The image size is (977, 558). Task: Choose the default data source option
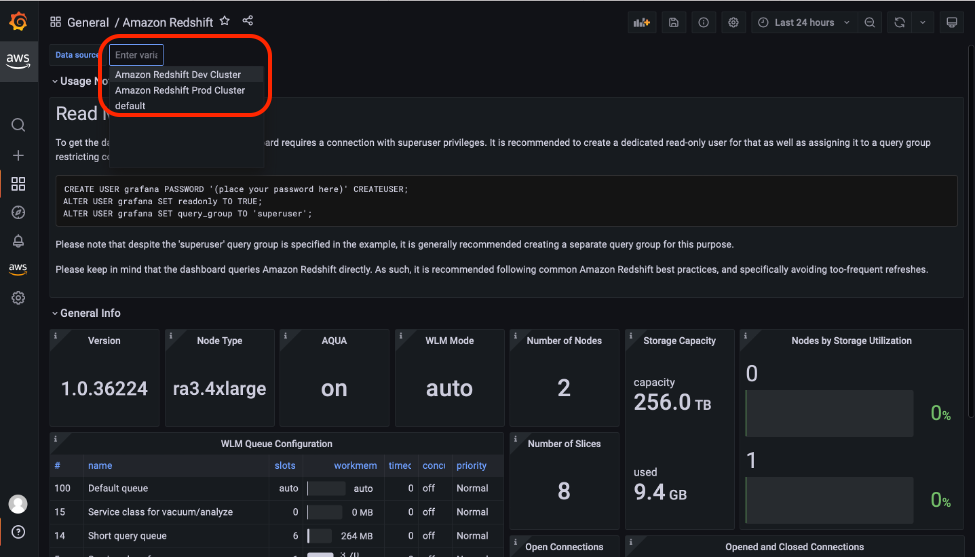pos(130,106)
